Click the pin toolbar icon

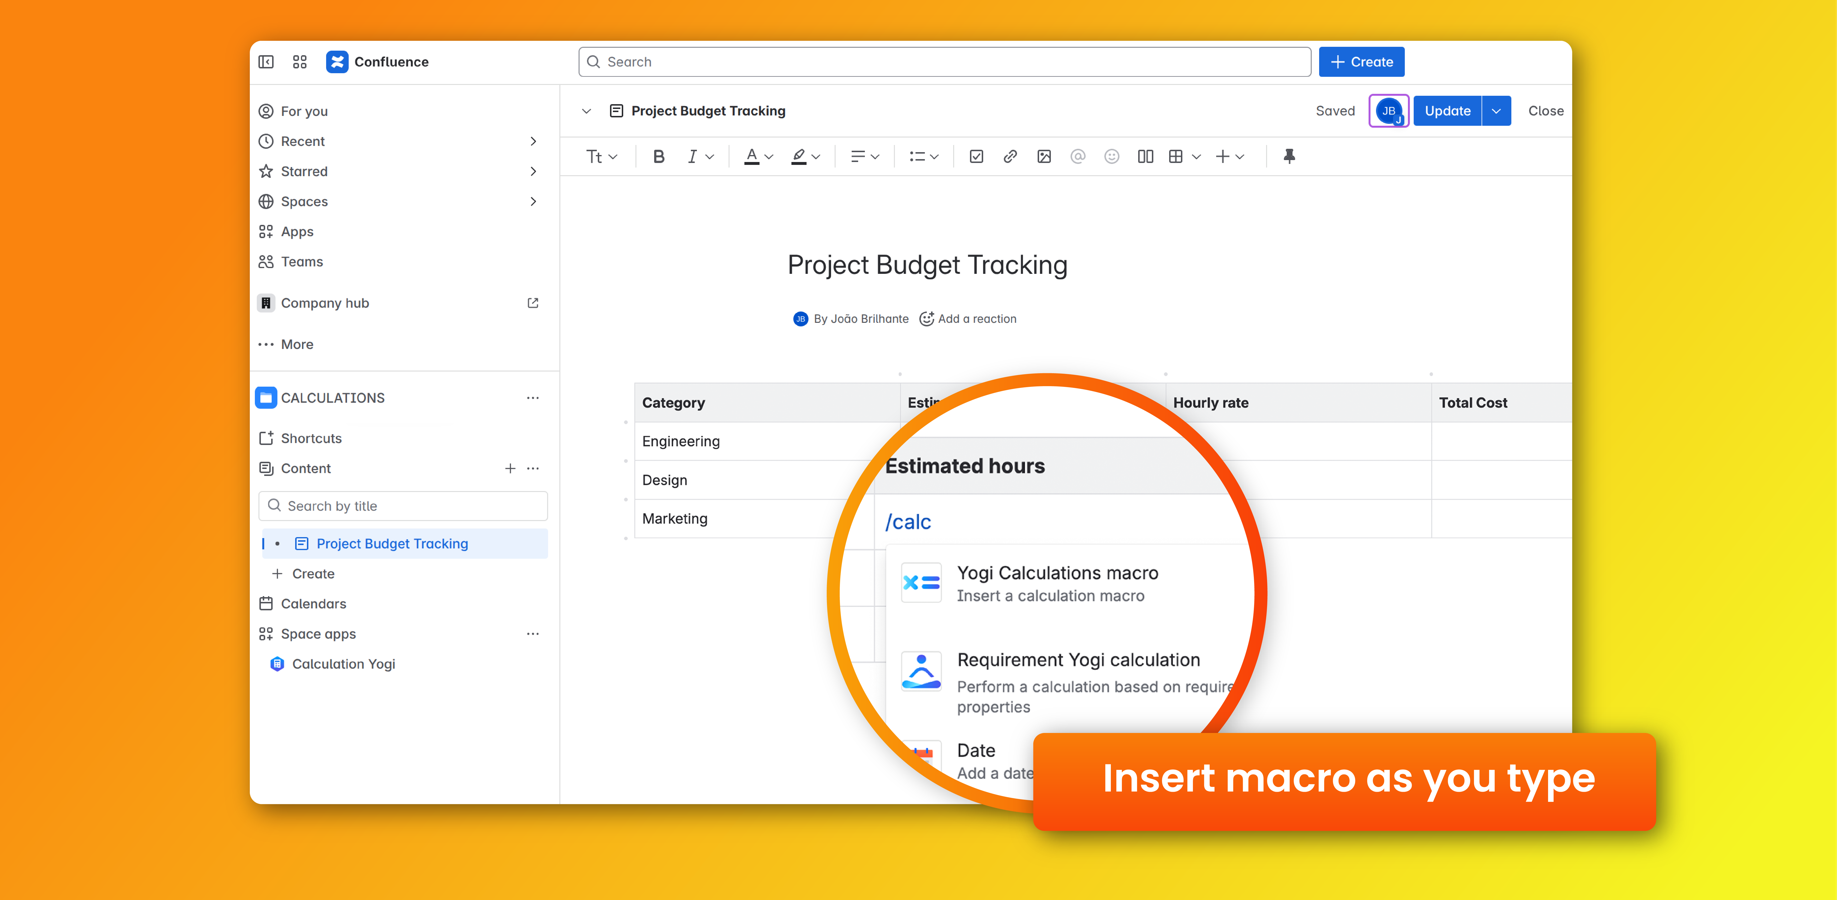click(1289, 157)
